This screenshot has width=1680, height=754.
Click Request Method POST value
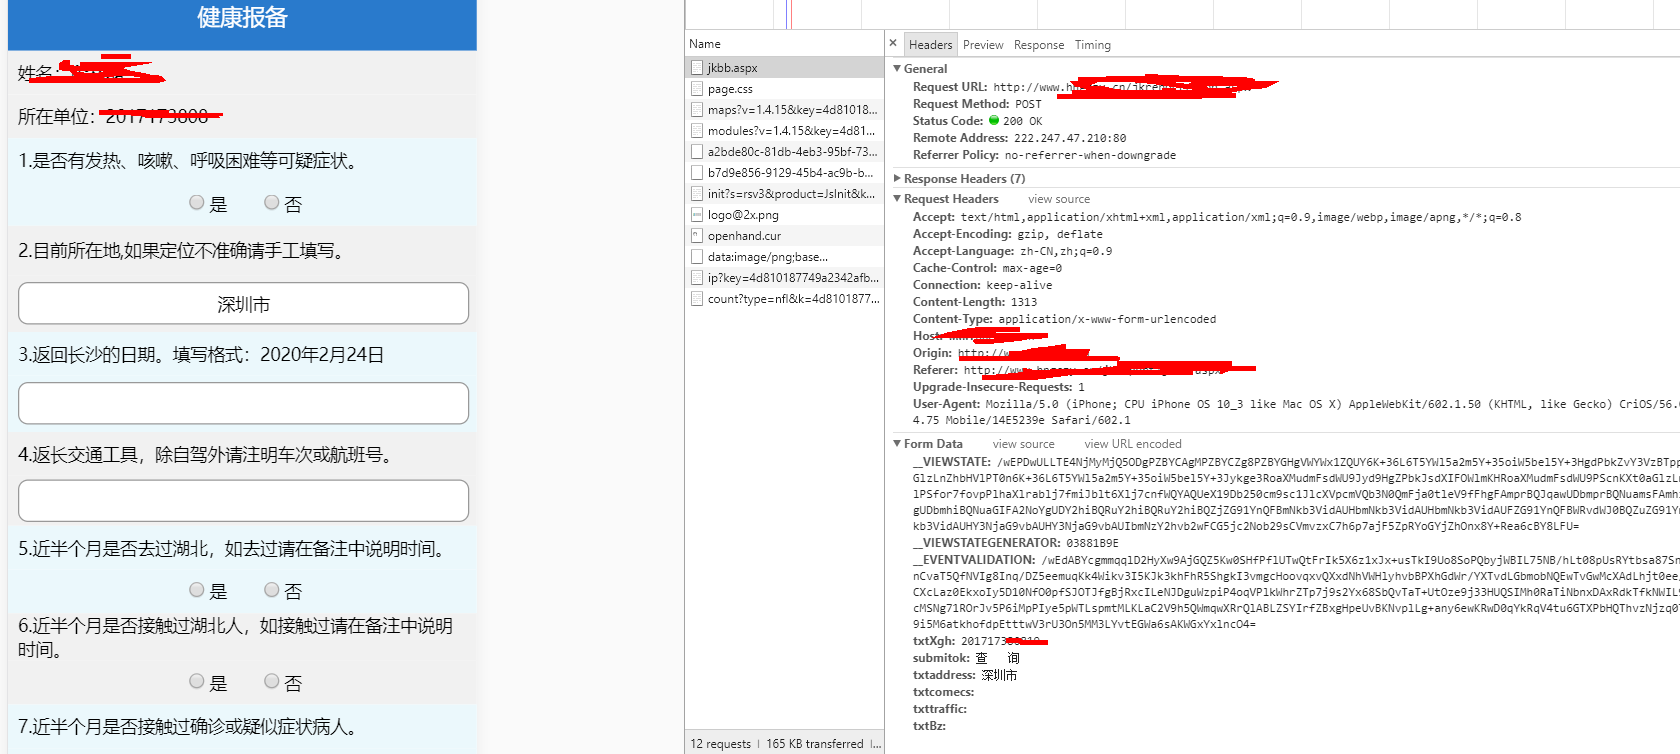point(1028,104)
